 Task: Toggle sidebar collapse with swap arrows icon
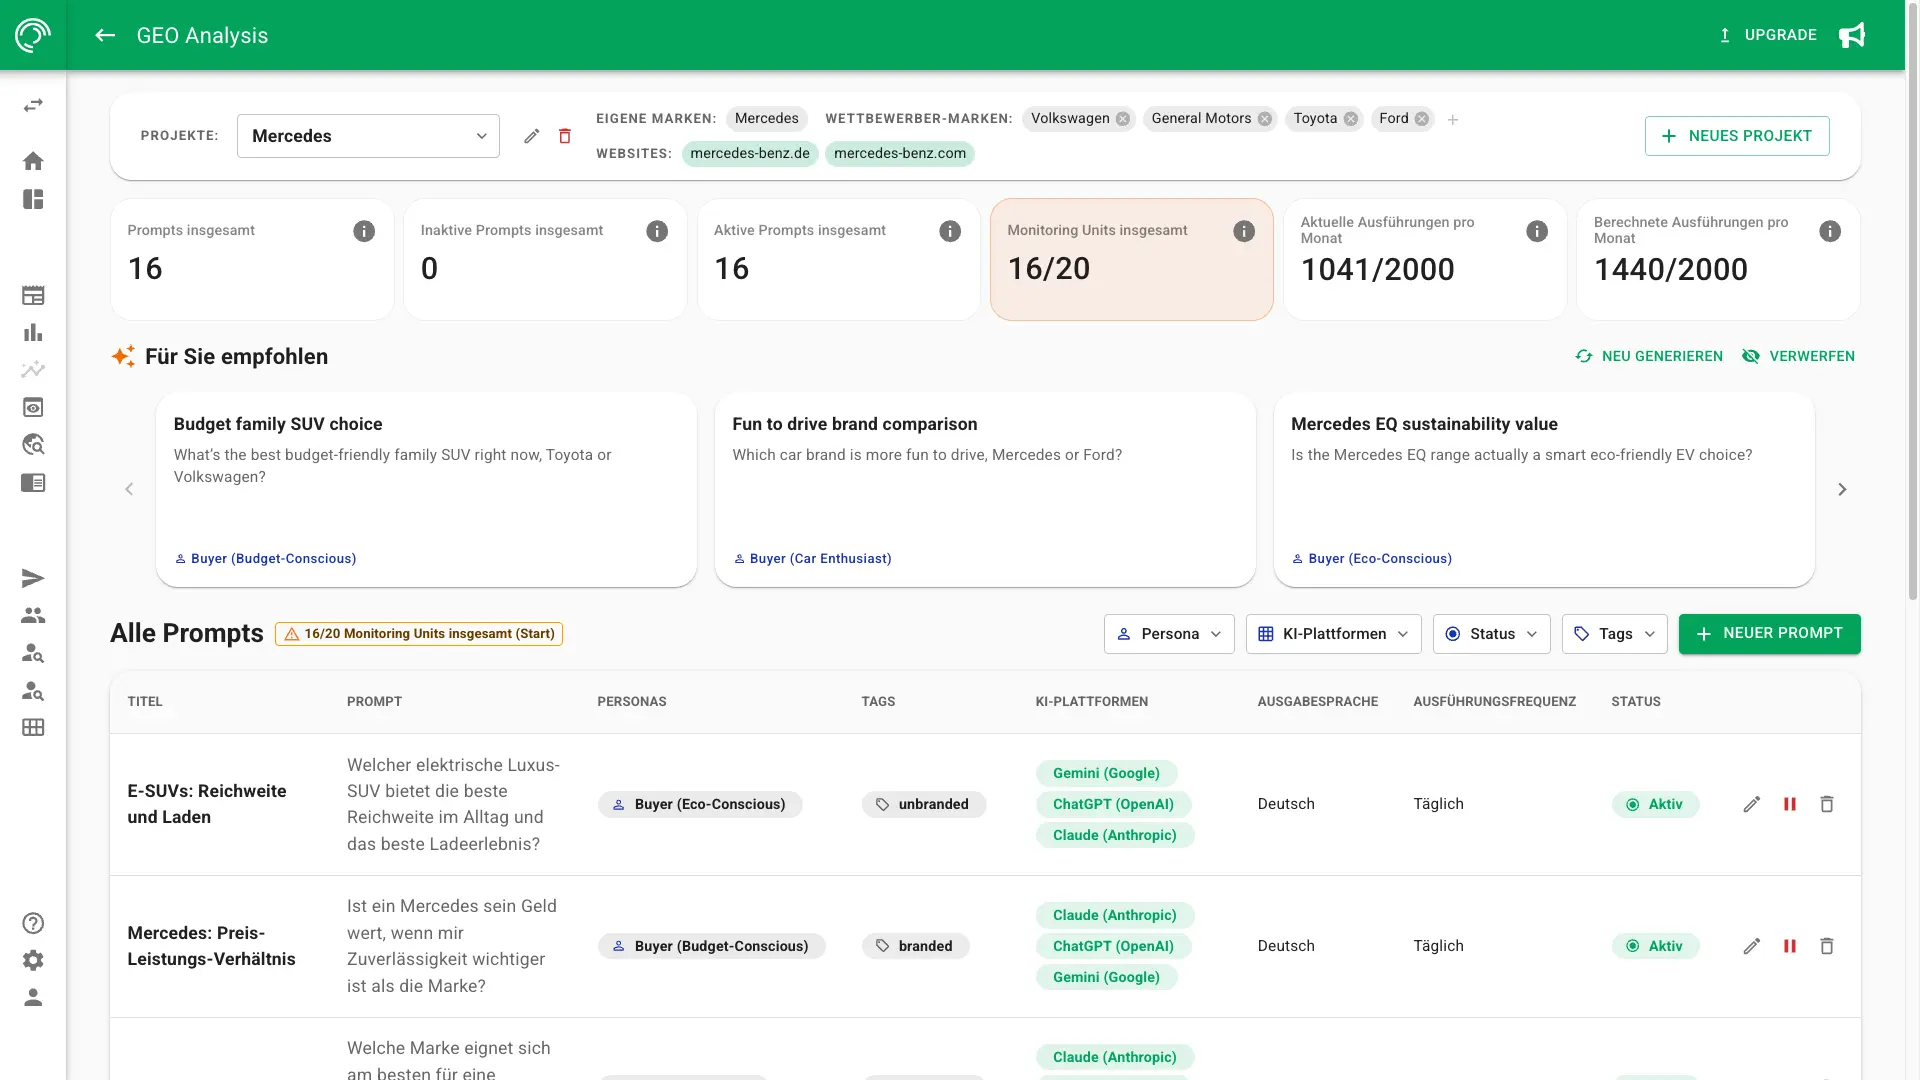tap(33, 105)
